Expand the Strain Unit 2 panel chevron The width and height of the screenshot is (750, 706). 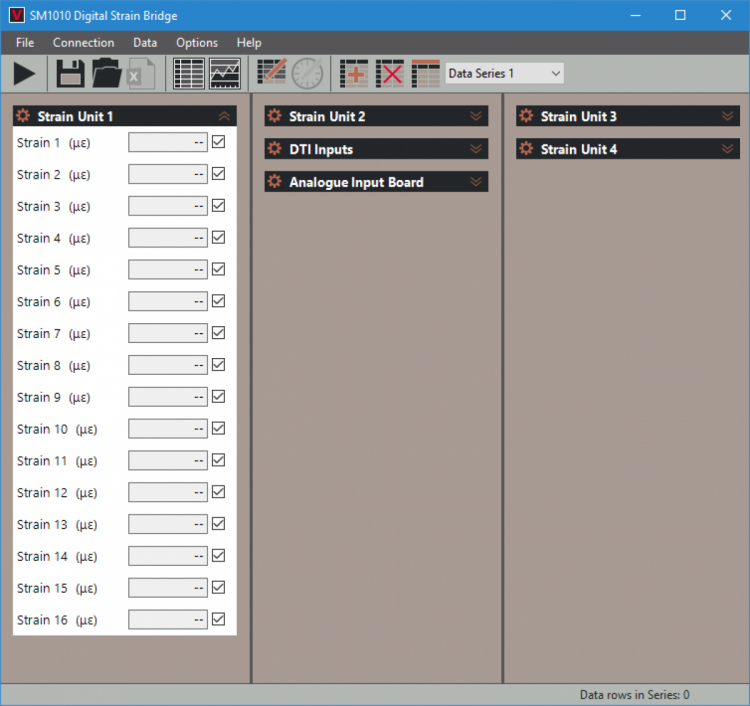click(x=476, y=116)
